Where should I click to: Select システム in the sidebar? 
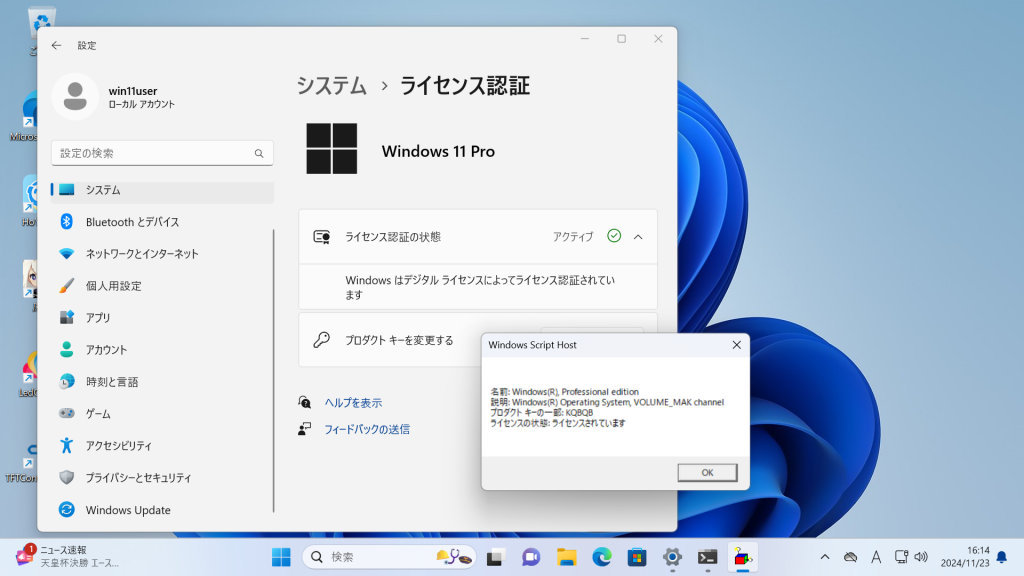click(x=162, y=190)
